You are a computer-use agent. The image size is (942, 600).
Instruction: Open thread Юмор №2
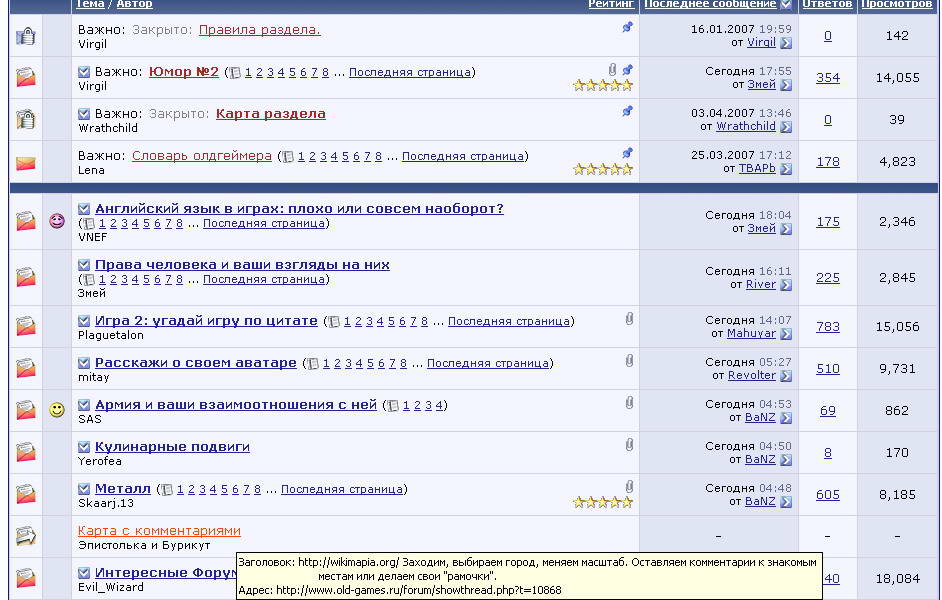coord(184,72)
